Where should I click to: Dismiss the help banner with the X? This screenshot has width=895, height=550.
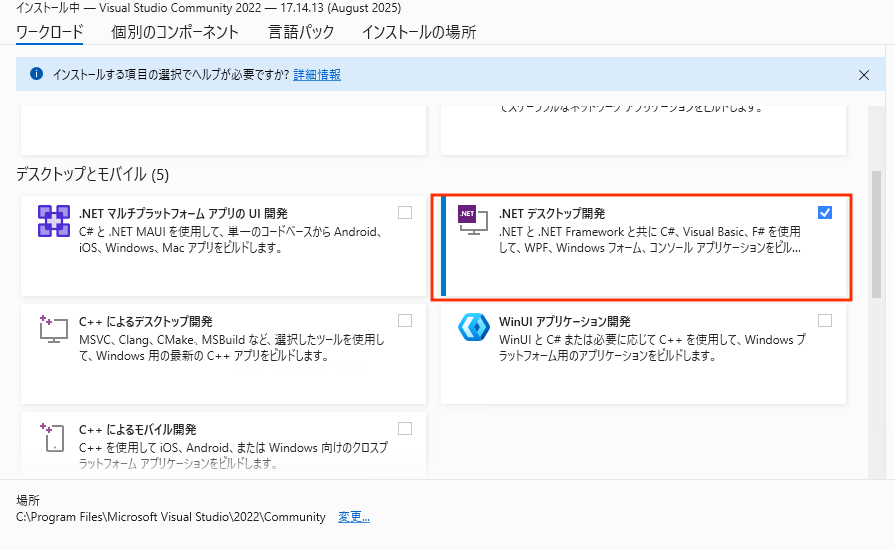864,74
